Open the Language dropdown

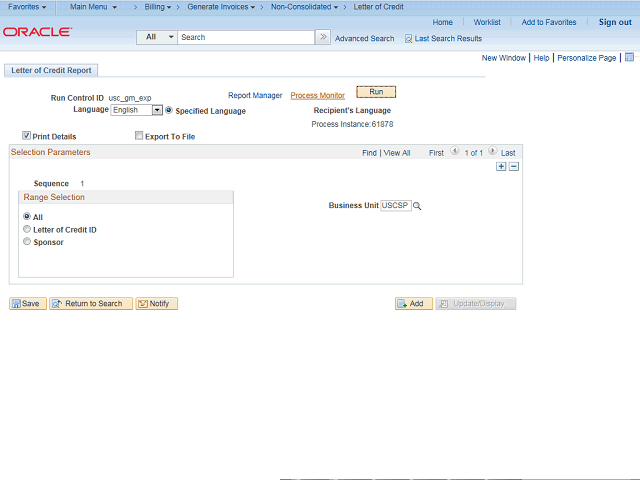[137, 110]
